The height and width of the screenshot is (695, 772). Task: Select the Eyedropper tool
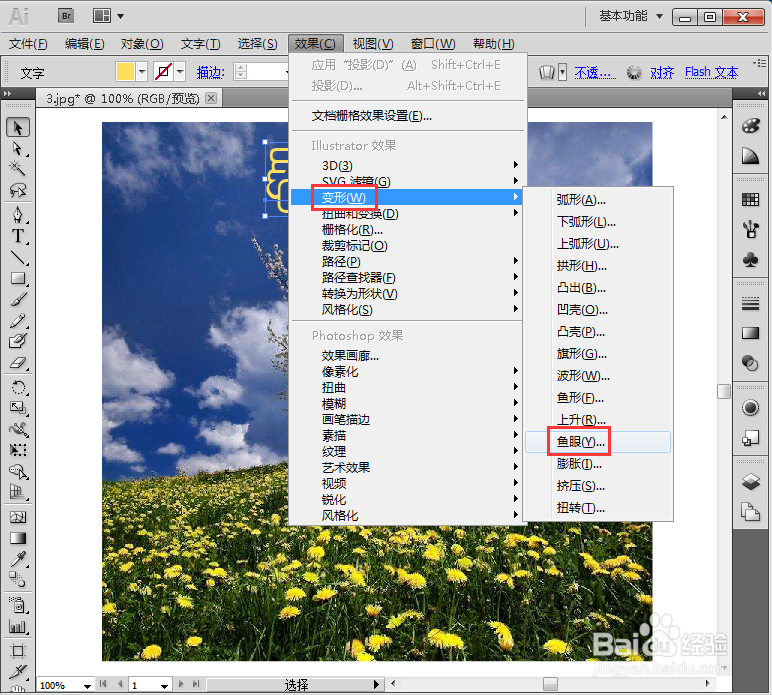click(18, 559)
